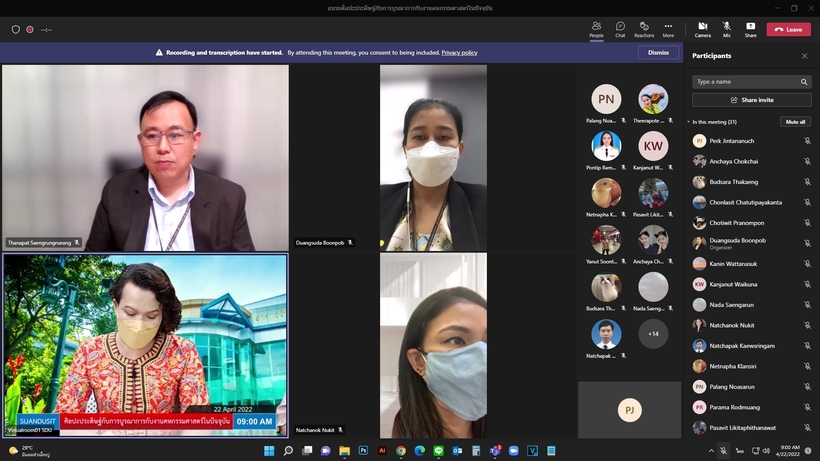Select participant Pasavit Likitaphithanawat in list
The image size is (820, 461).
pos(751,428)
